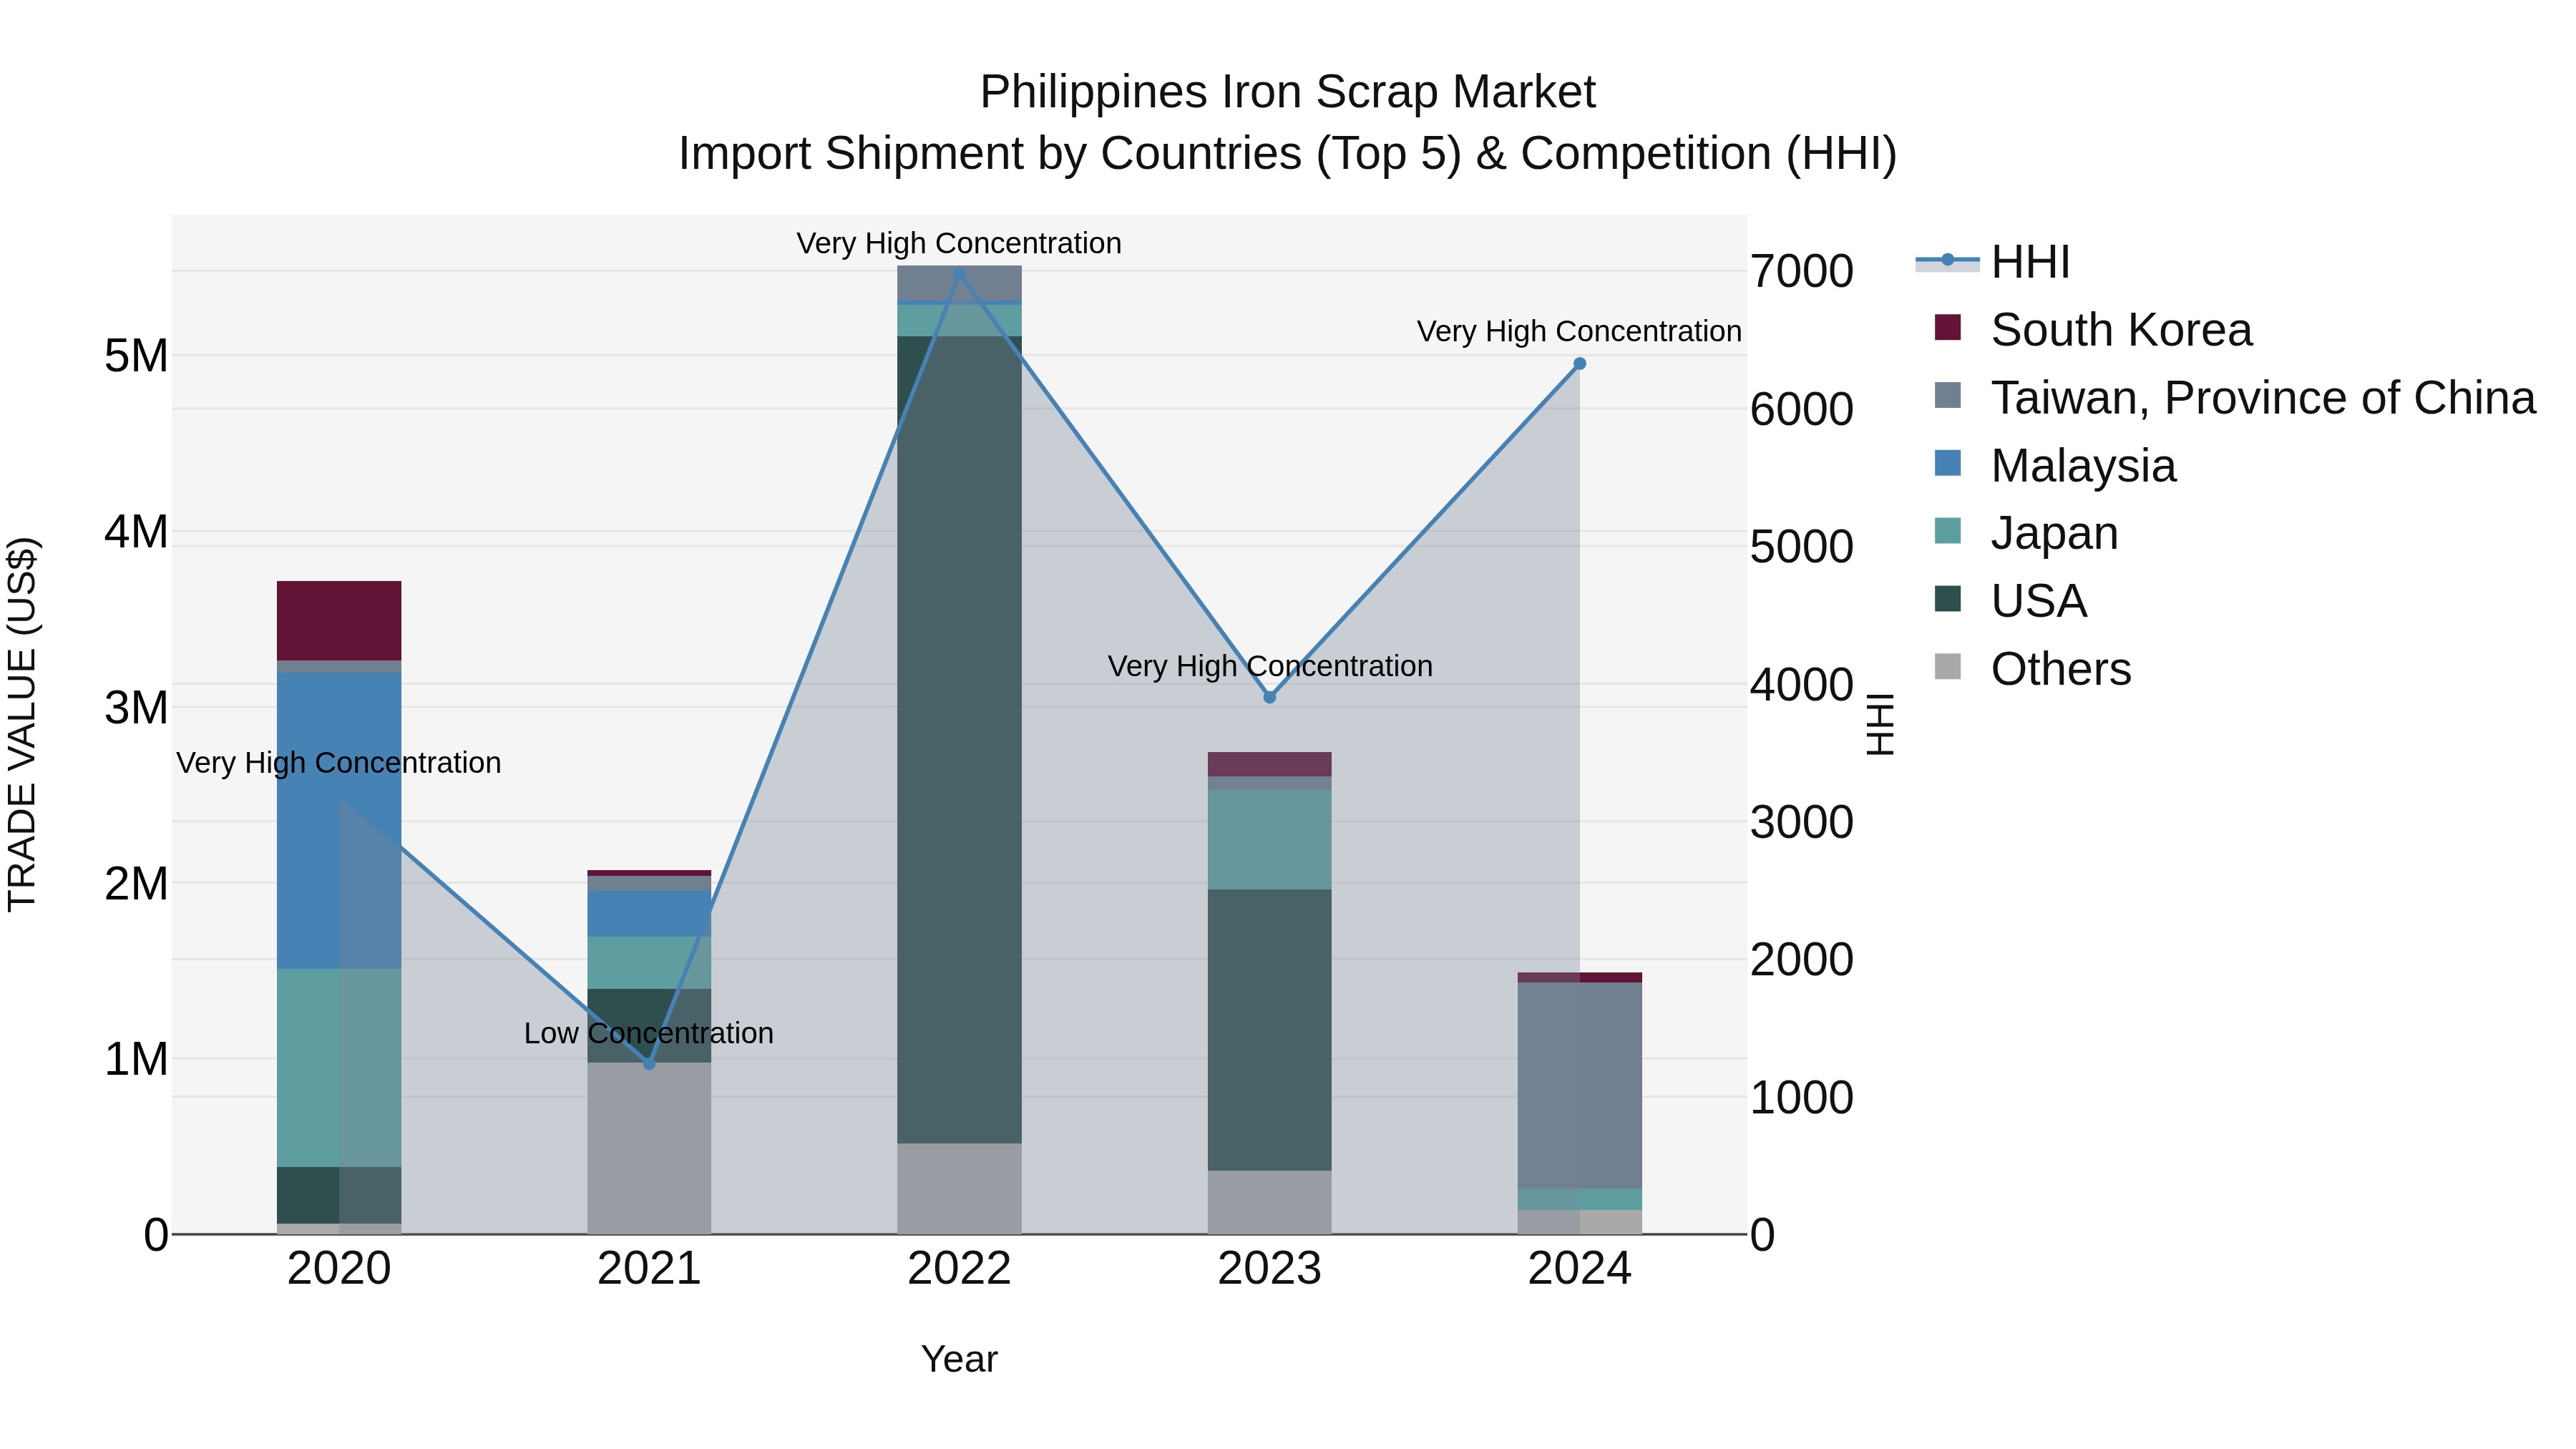2576x1449 pixels.
Task: Click the 2022 Taiwan bar segment at top
Action: coord(959,283)
